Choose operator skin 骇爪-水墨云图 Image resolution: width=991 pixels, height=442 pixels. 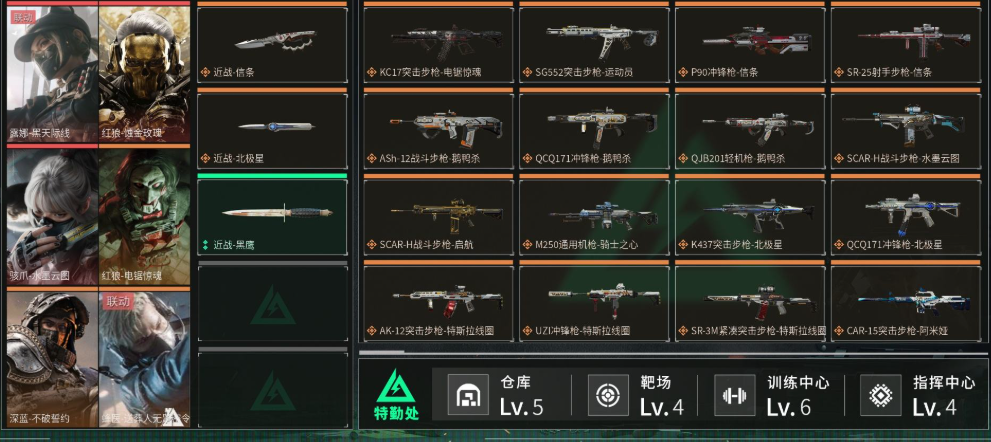click(x=52, y=216)
